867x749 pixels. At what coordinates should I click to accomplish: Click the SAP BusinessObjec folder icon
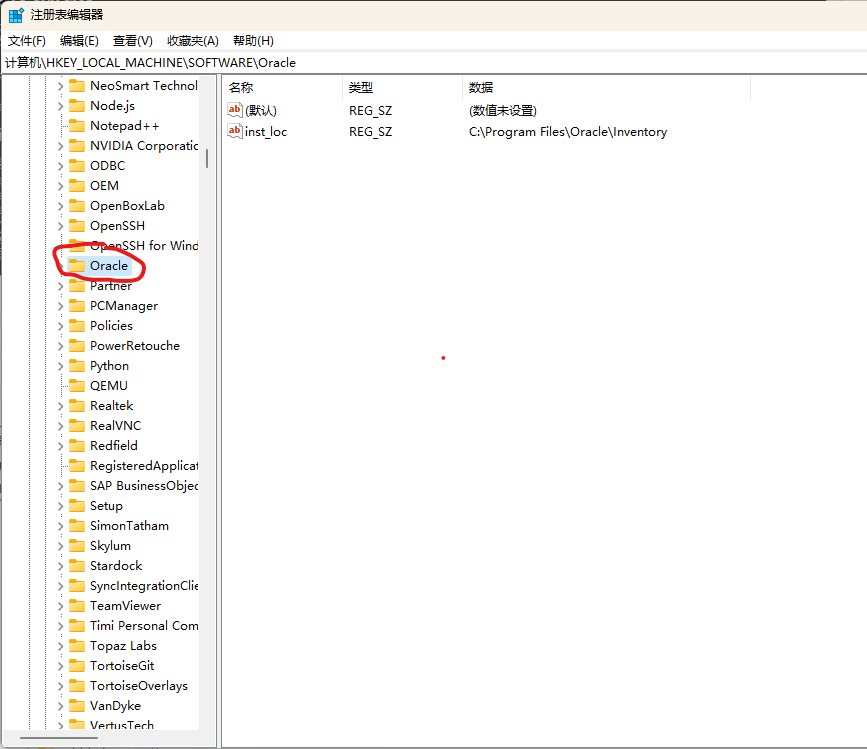[x=77, y=485]
